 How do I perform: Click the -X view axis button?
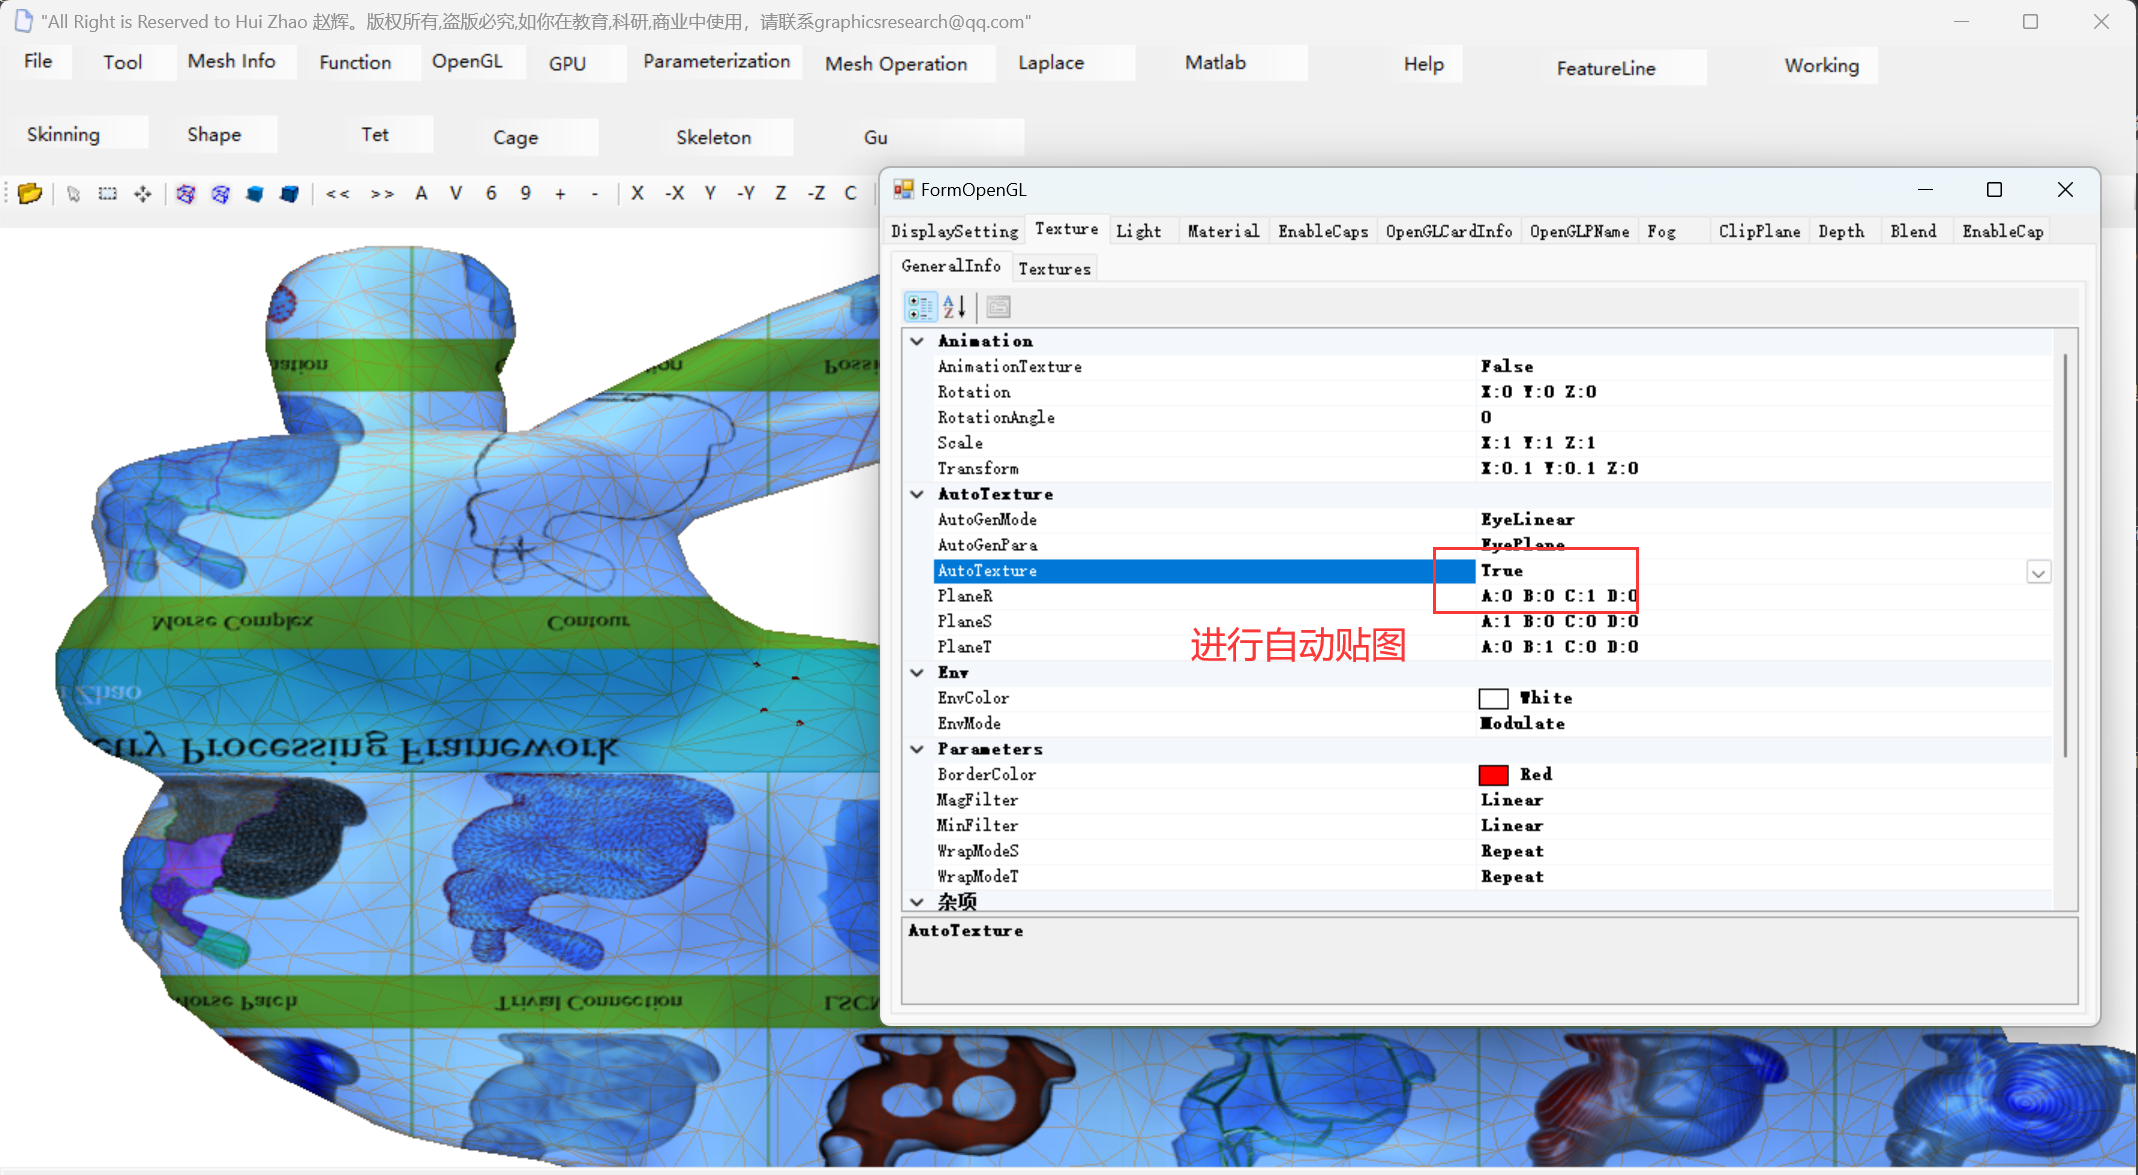tap(675, 193)
